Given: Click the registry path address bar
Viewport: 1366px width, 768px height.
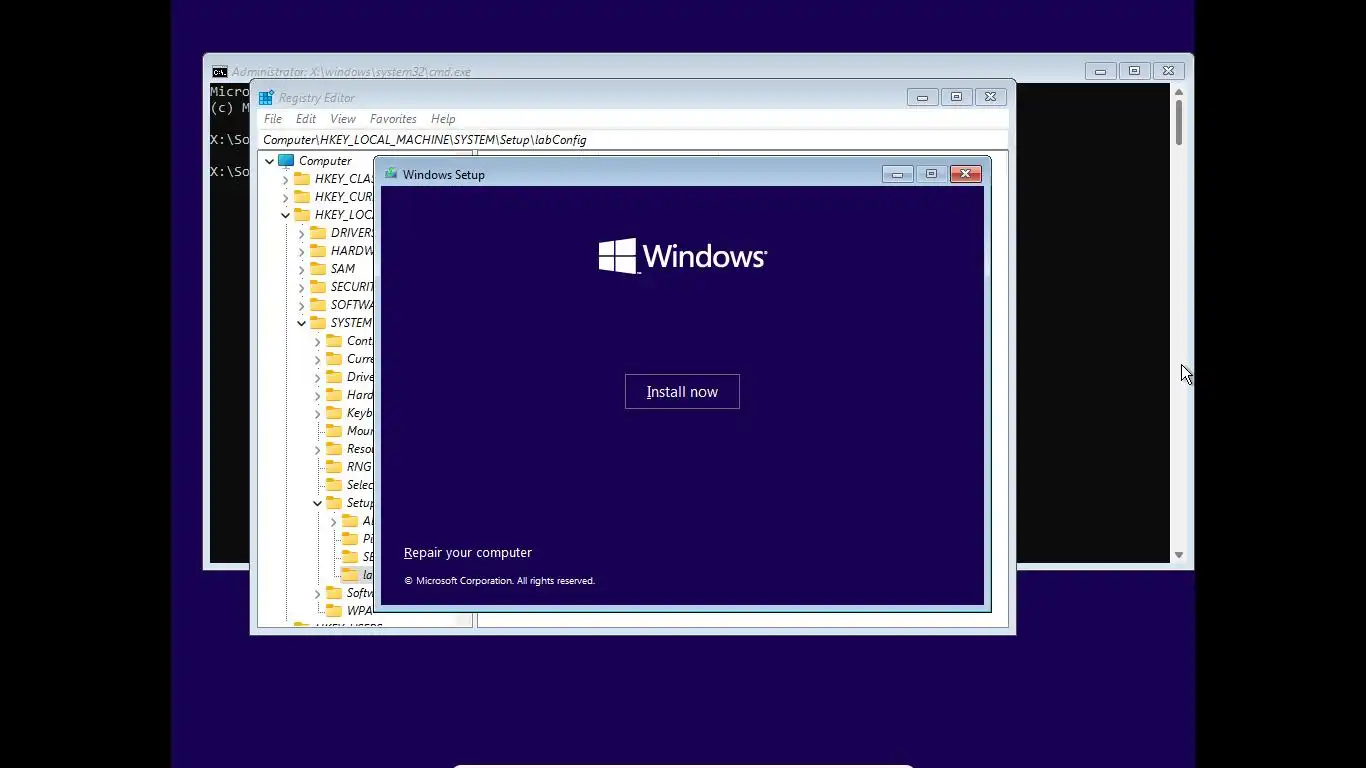Looking at the screenshot, I should (634, 140).
